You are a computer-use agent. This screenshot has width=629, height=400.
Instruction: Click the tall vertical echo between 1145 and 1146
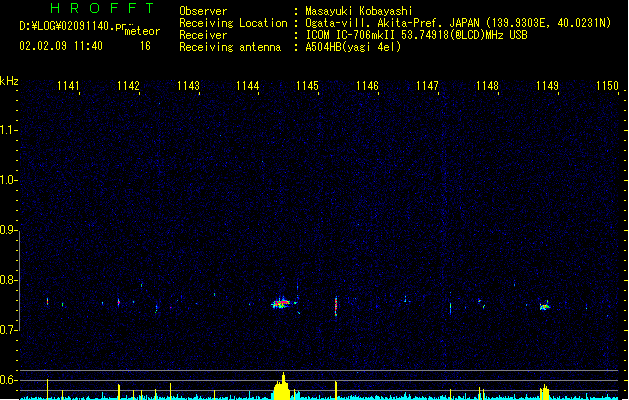(x=336, y=307)
